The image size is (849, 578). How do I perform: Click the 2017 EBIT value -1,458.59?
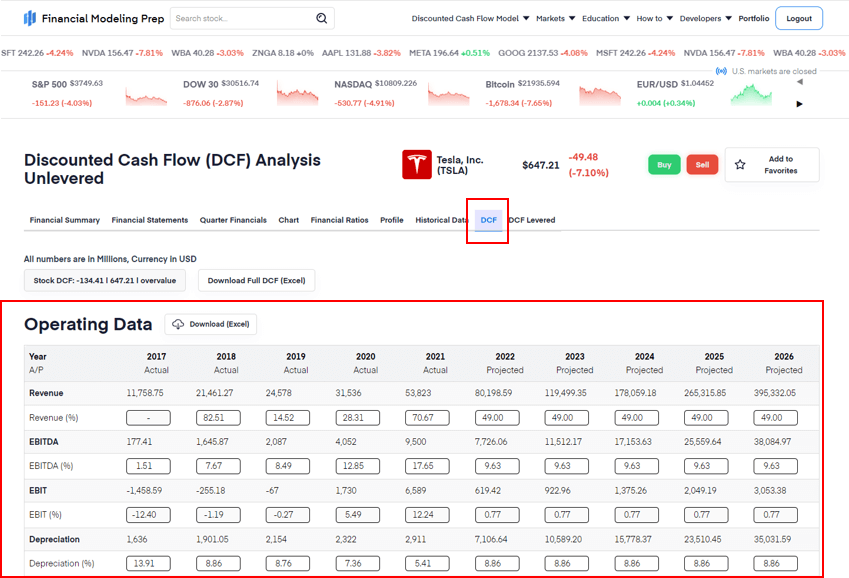pyautogui.click(x=144, y=490)
